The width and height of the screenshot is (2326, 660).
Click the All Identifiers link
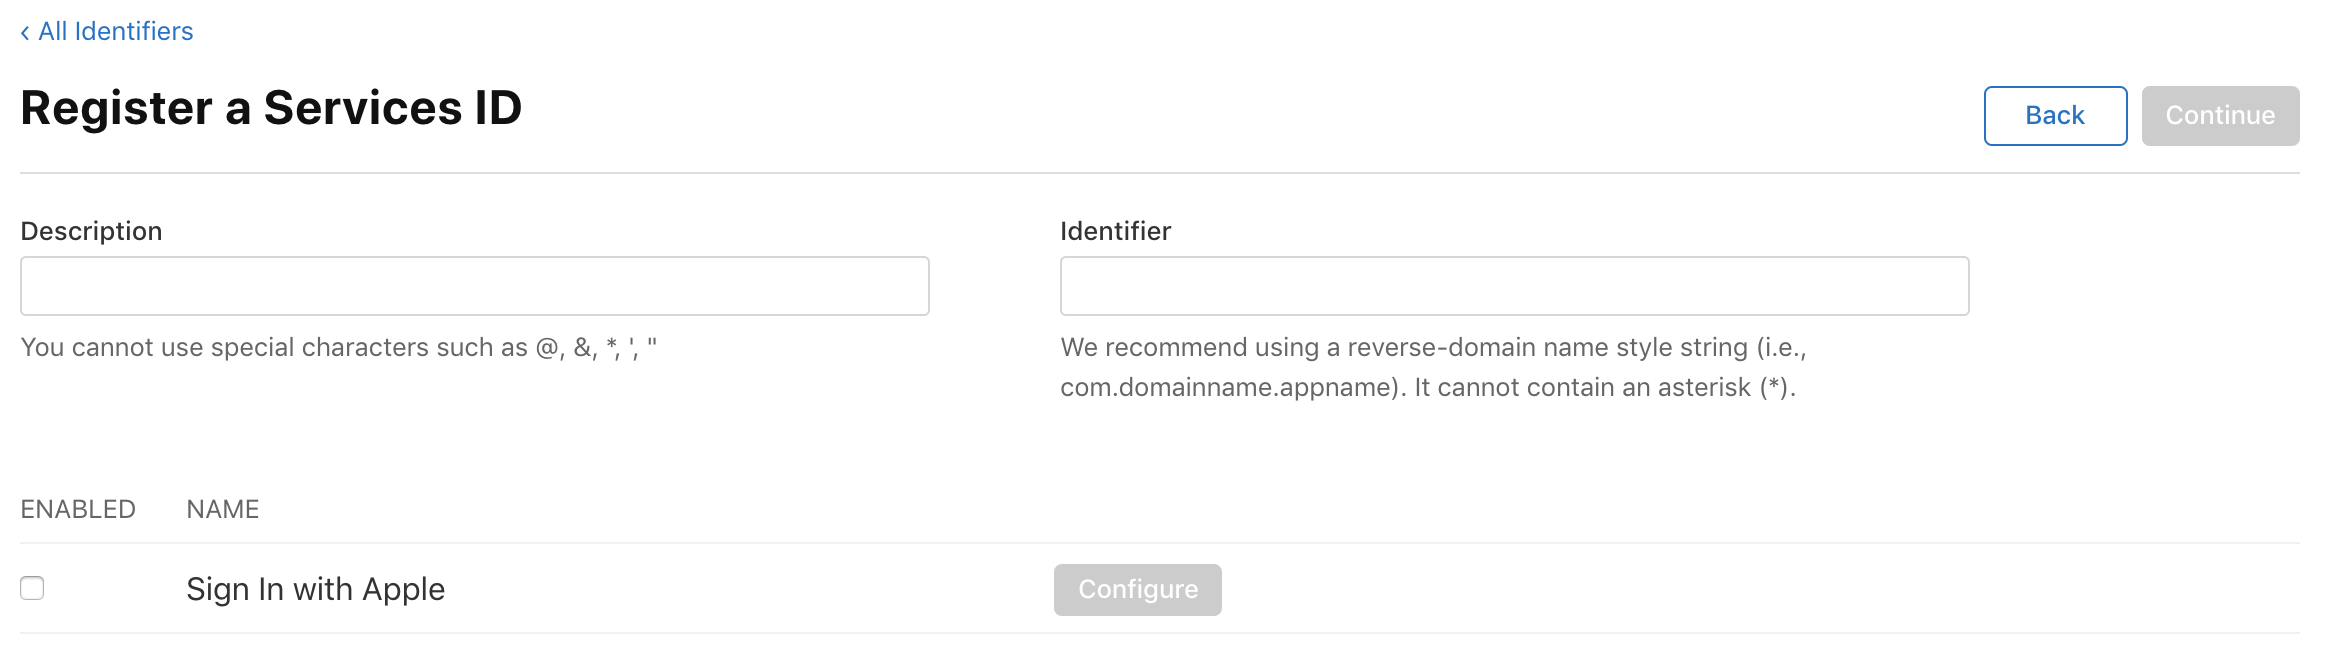pos(115,32)
